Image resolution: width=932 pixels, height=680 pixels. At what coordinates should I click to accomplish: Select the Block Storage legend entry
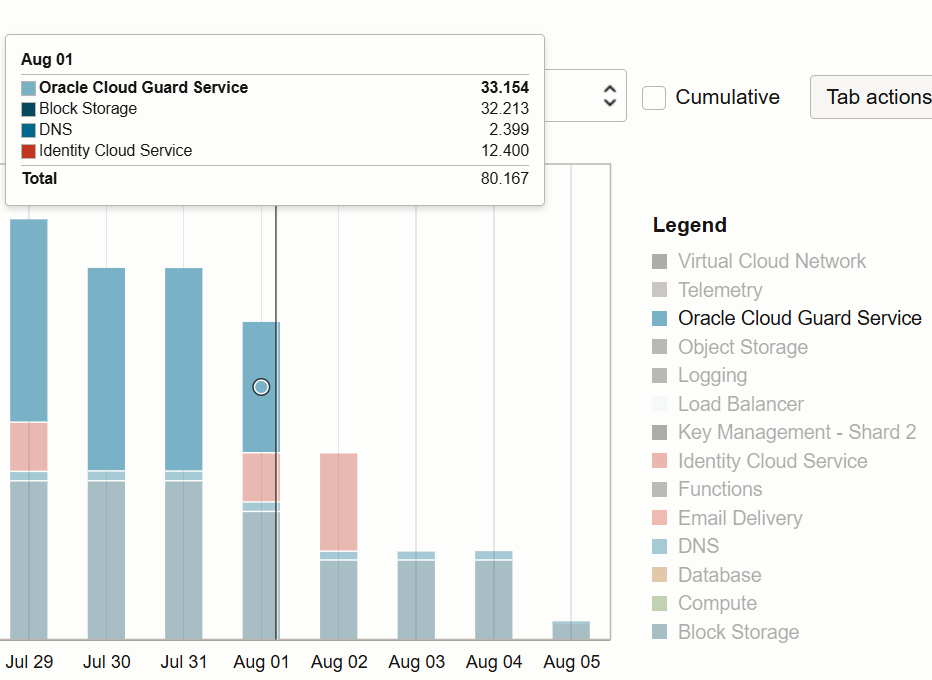(726, 632)
